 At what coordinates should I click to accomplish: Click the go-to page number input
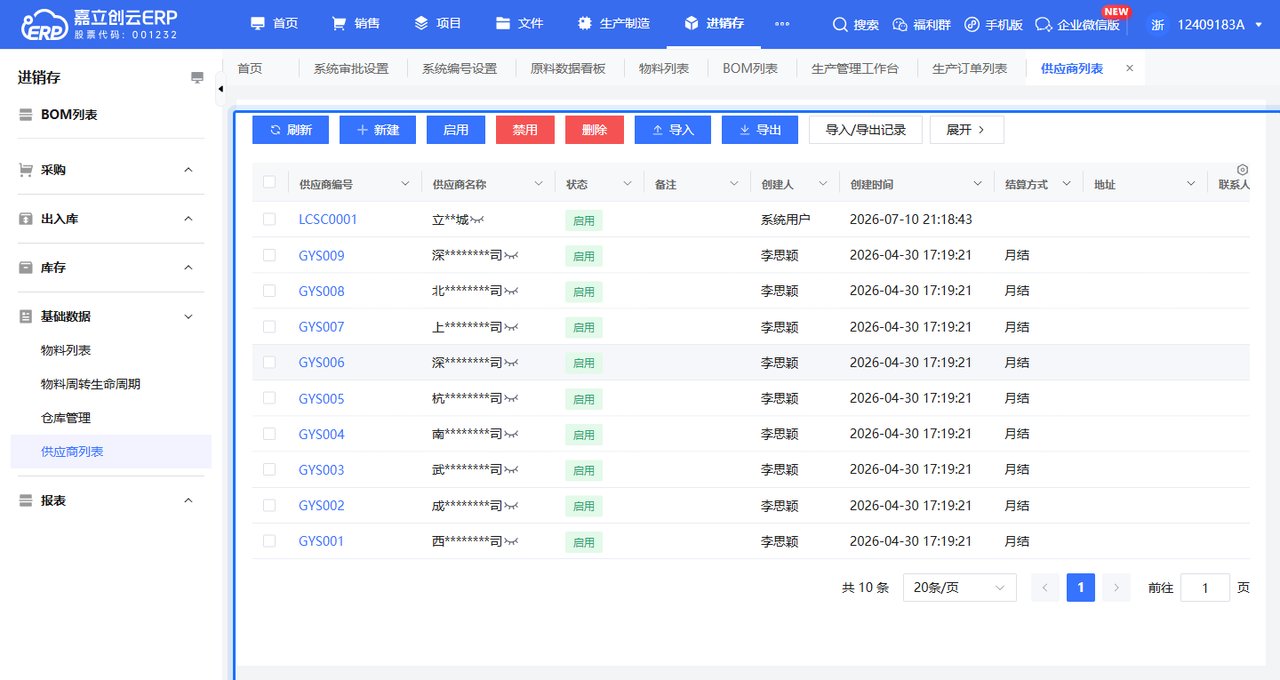click(x=1205, y=588)
